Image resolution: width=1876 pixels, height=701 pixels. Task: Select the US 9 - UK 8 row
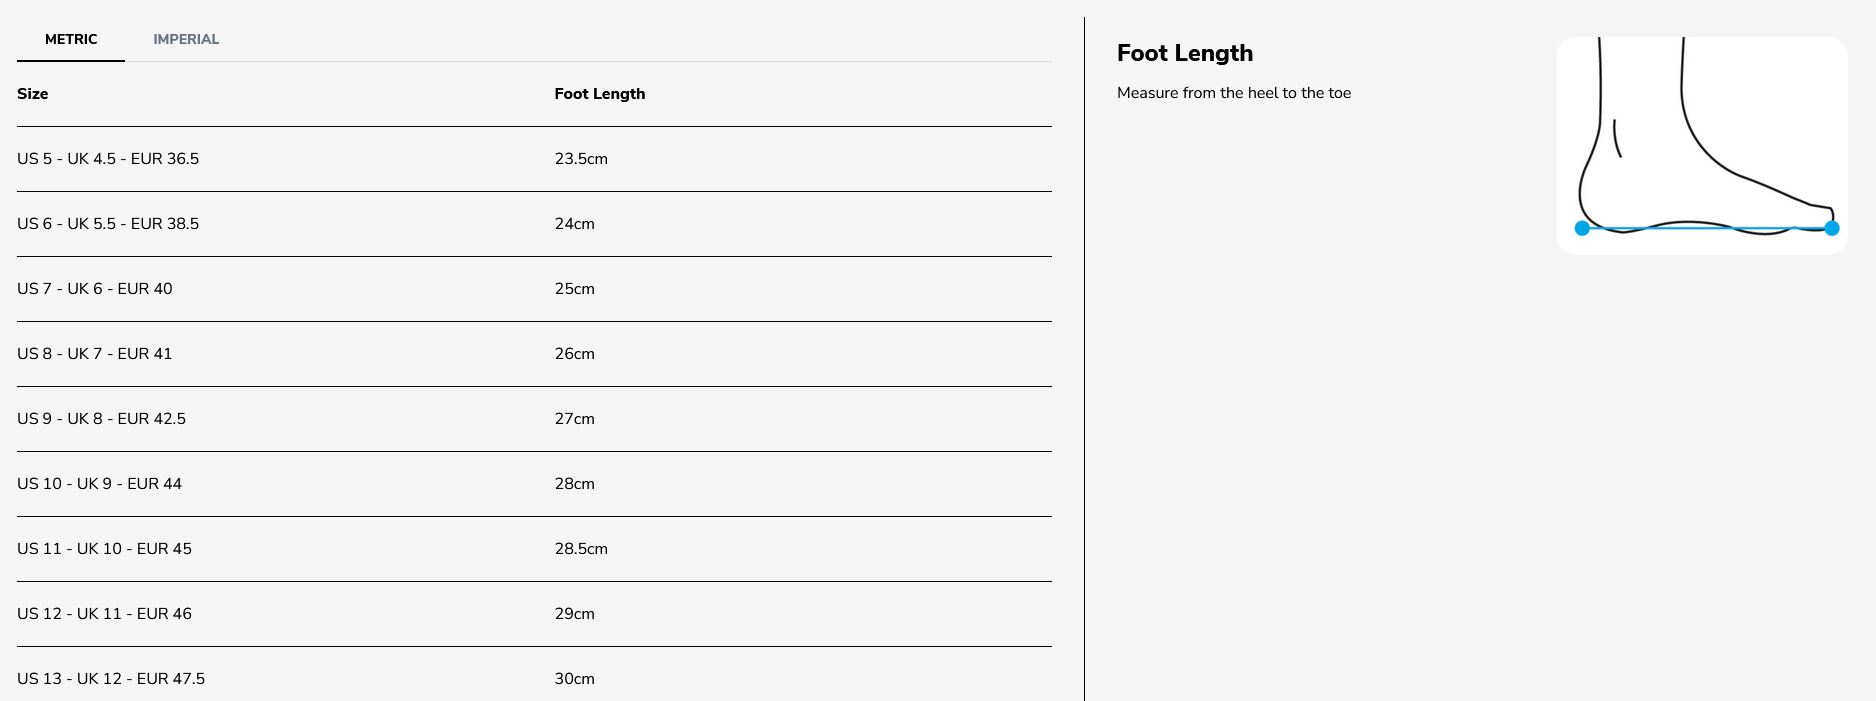pyautogui.click(x=534, y=419)
